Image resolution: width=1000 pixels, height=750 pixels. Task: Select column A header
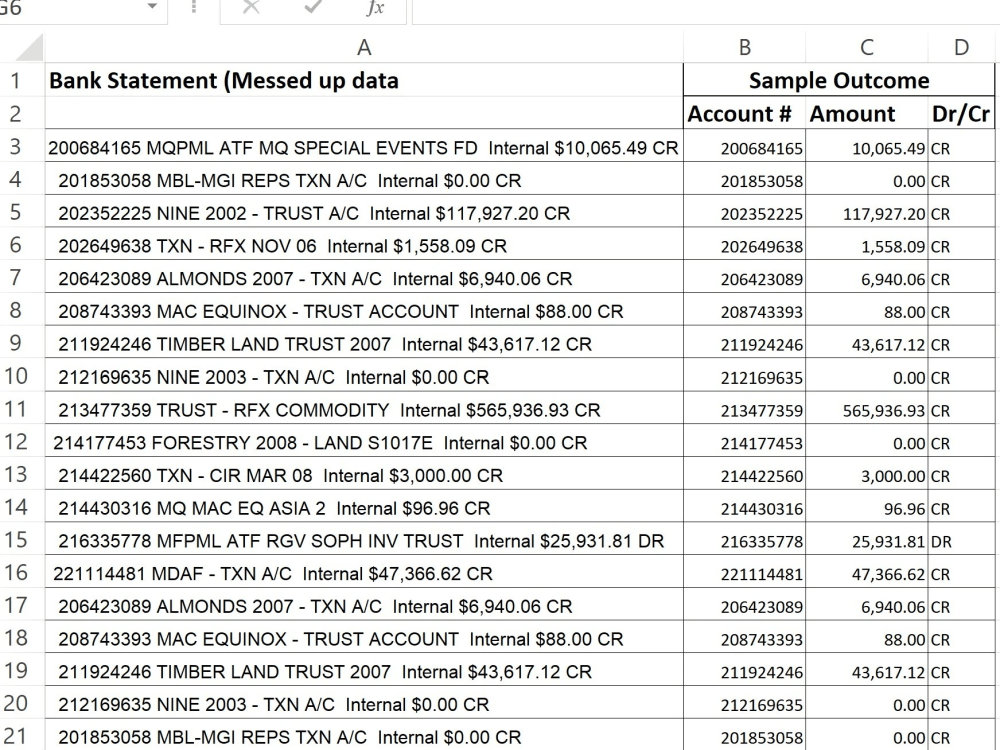click(364, 47)
